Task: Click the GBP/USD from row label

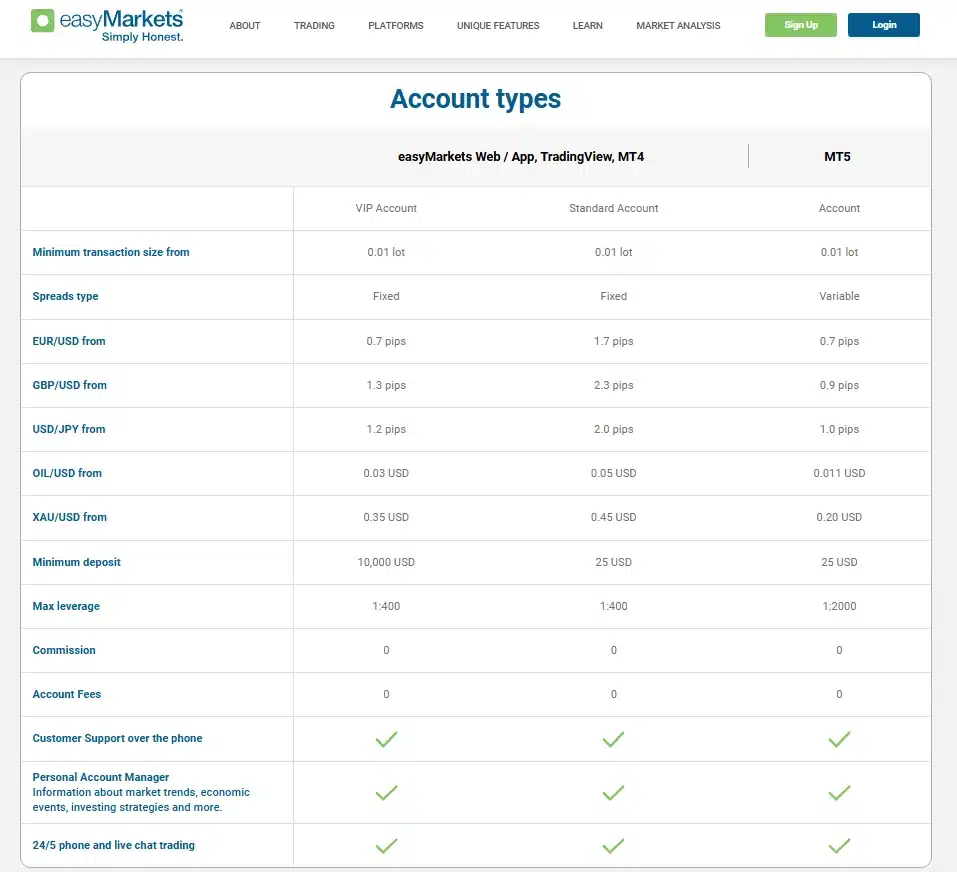Action: click(70, 385)
